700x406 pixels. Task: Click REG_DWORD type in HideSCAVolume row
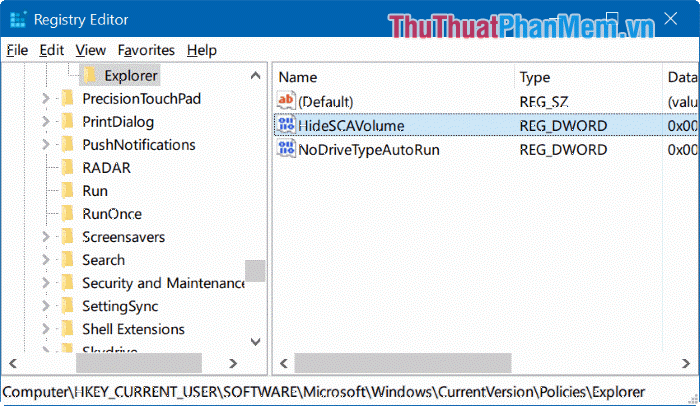tap(563, 126)
